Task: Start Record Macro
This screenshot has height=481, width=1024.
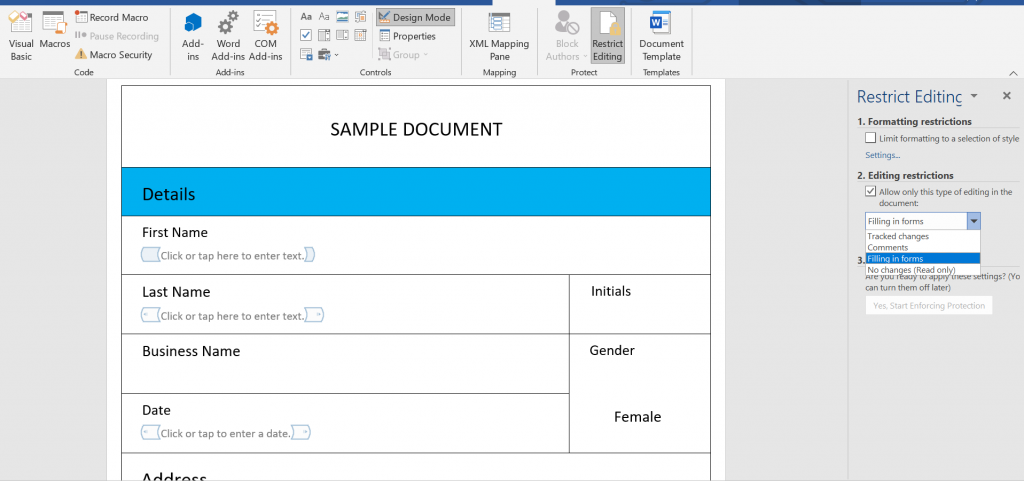Action: [x=112, y=18]
